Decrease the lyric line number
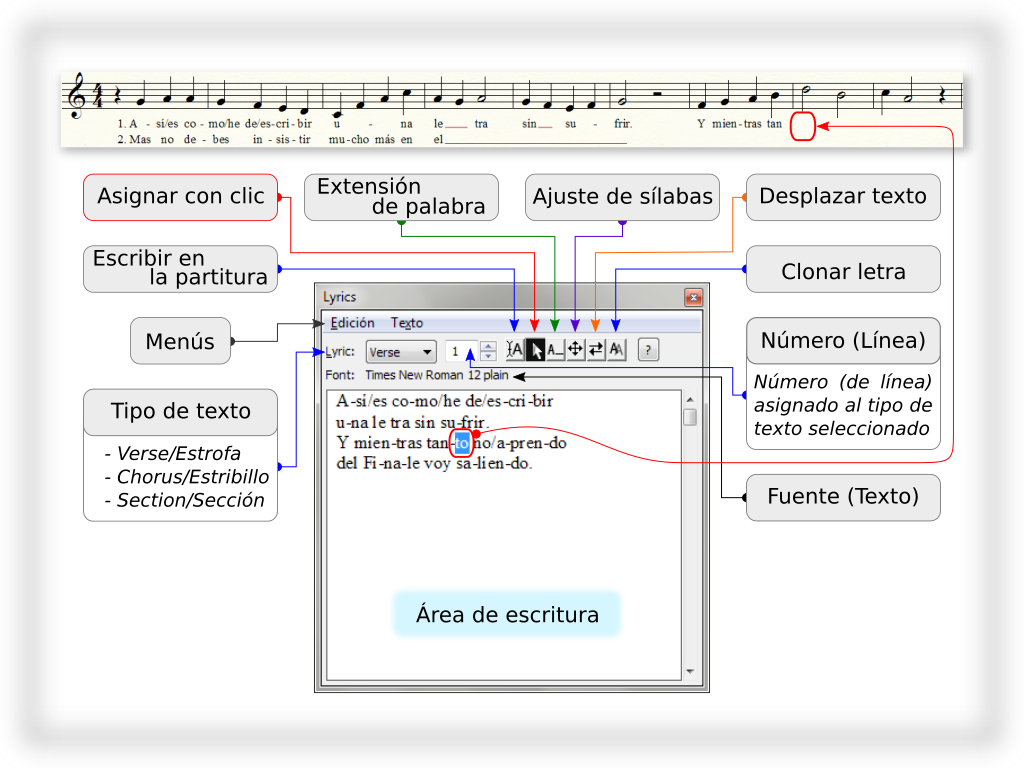Image resolution: width=1024 pixels, height=768 pixels. pyautogui.click(x=488, y=356)
